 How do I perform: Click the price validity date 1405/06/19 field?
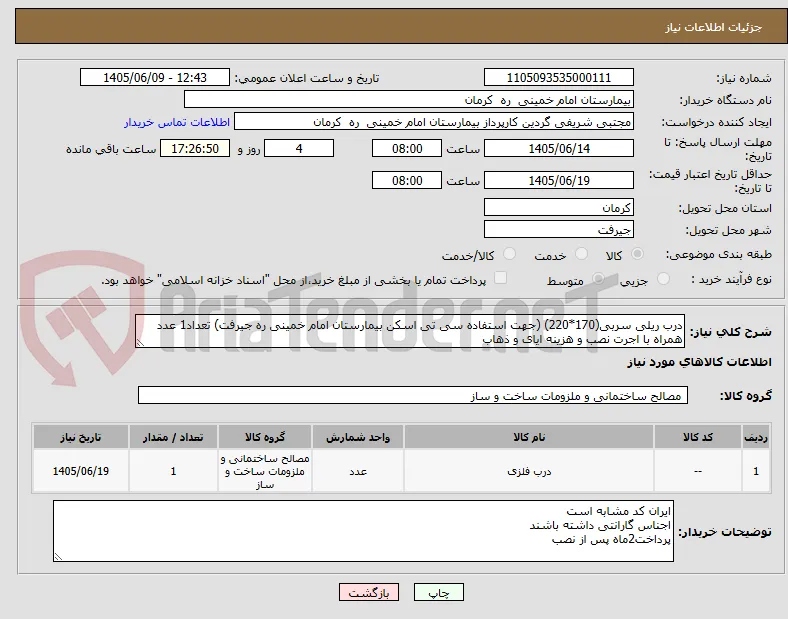[559, 180]
